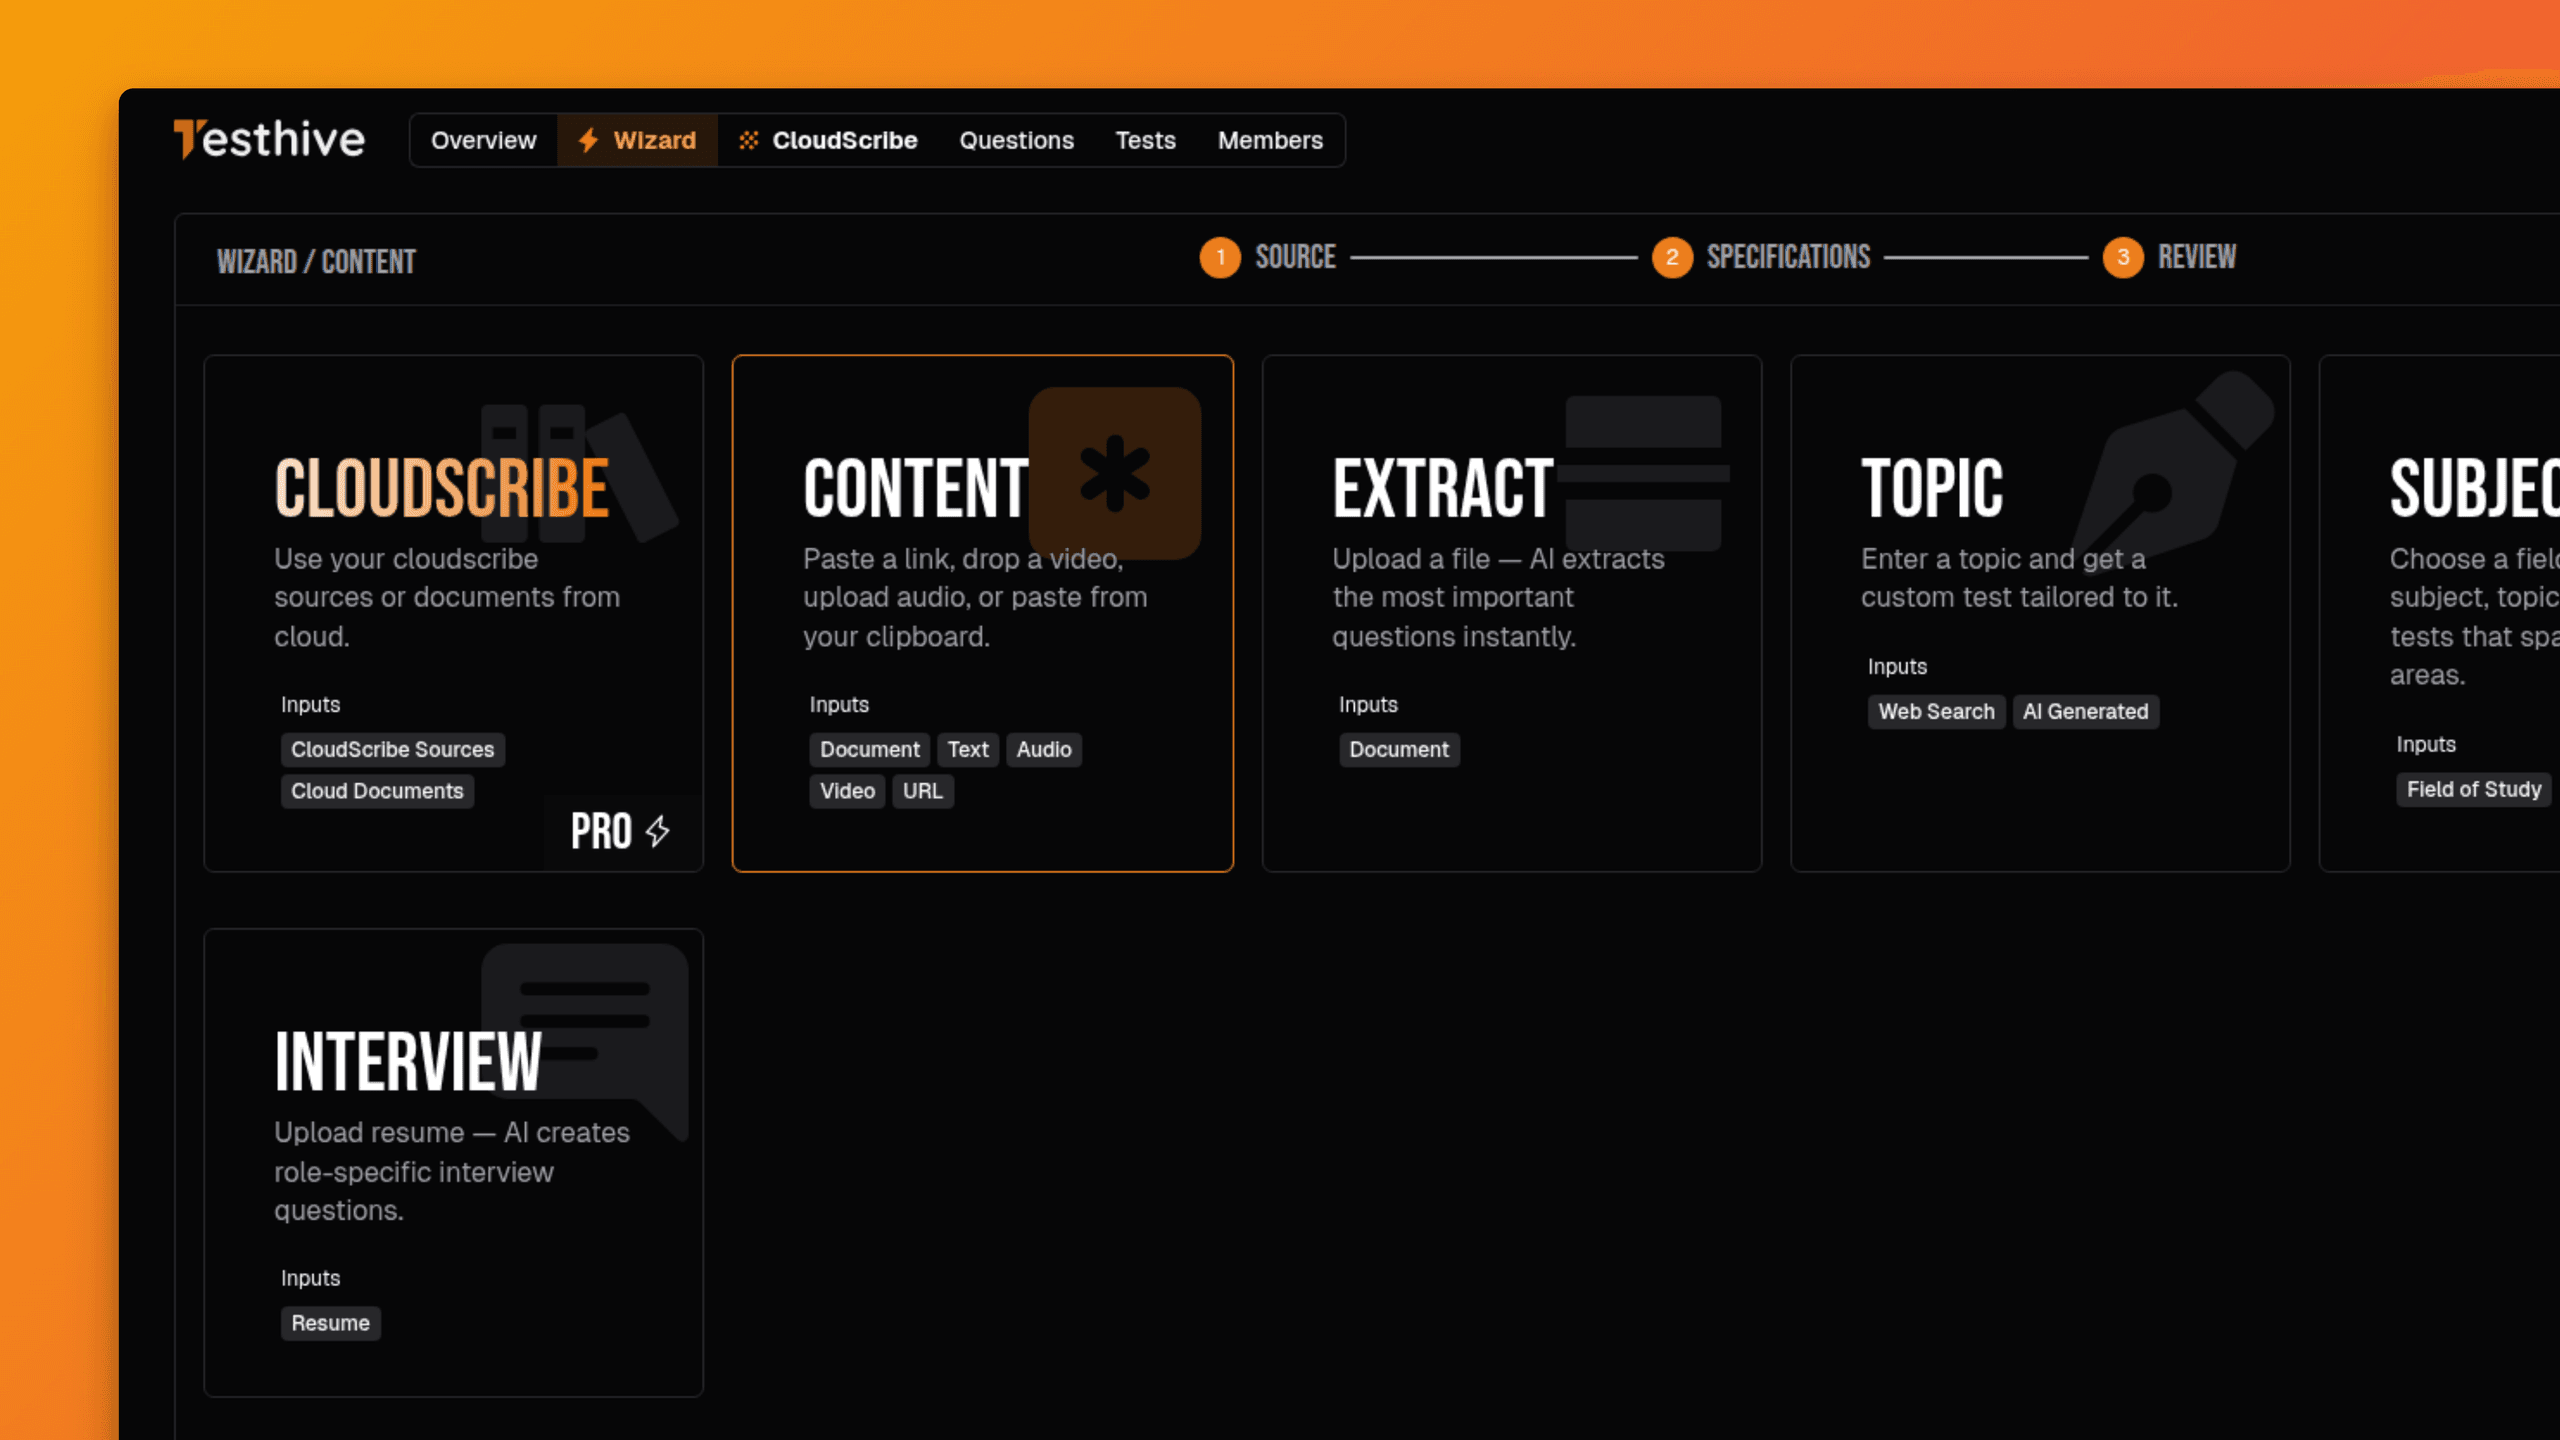The width and height of the screenshot is (2560, 1440).
Task: Click the Video input tag
Action: [847, 791]
